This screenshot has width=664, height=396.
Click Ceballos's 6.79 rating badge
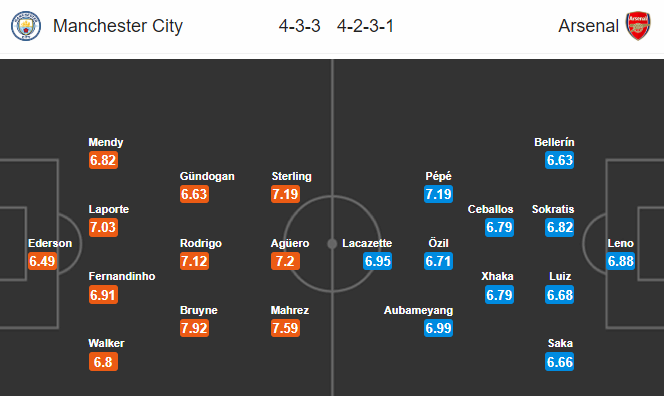click(x=499, y=227)
